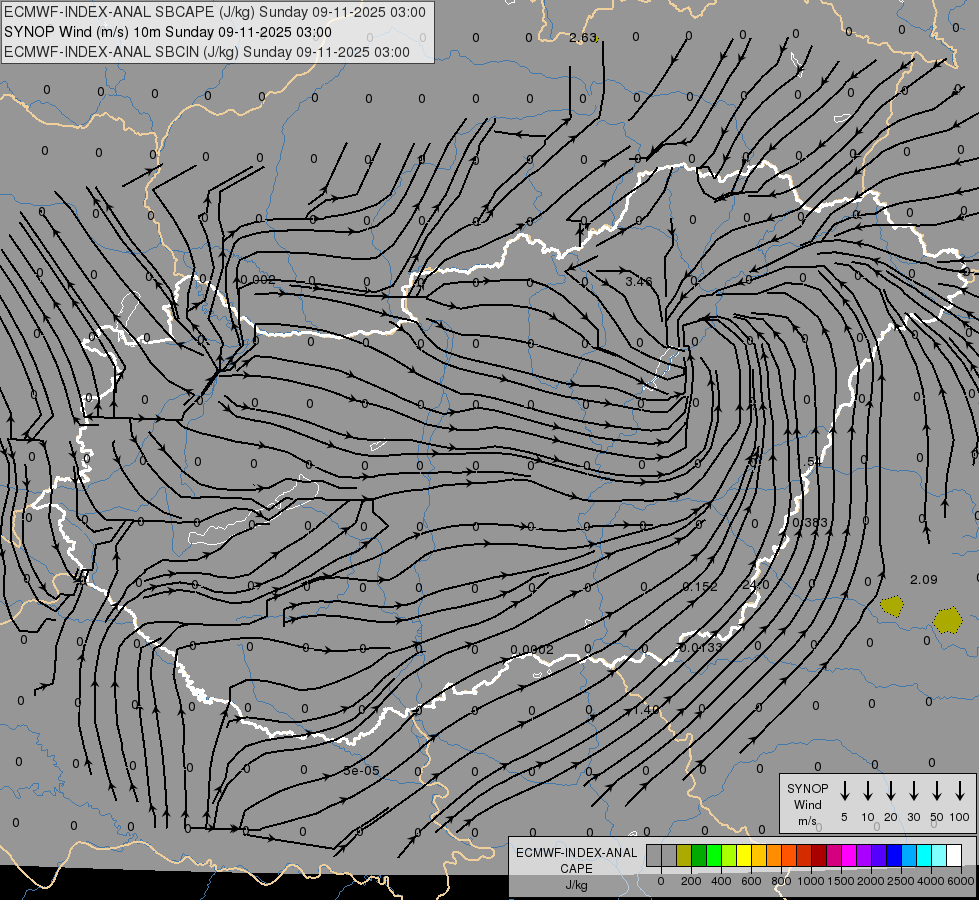
Task: Click the 30 m/s wind arrow in legend
Action: pyautogui.click(x=913, y=791)
